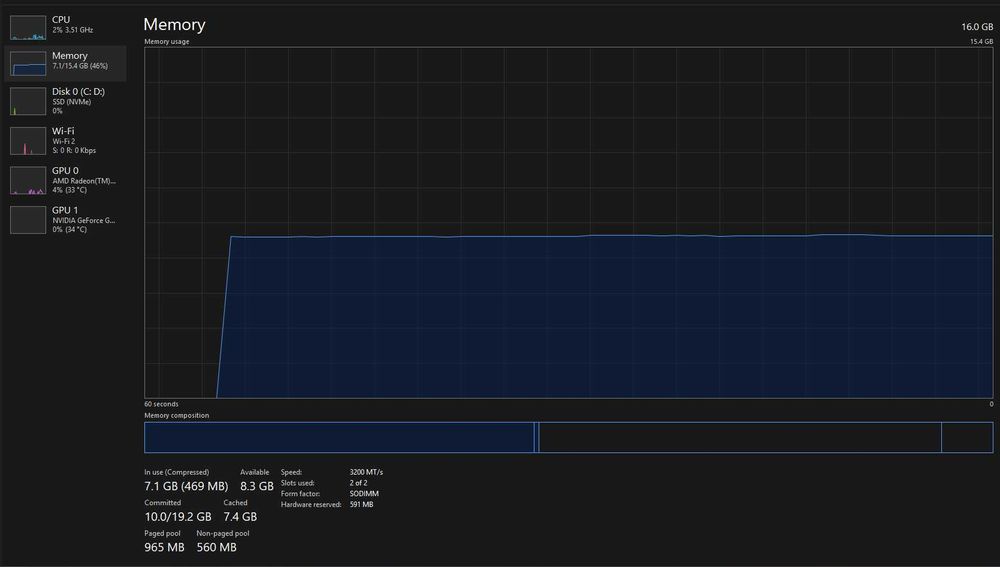The height and width of the screenshot is (567, 1000).
Task: Click the 2 of 2 slots used value
Action: point(358,483)
